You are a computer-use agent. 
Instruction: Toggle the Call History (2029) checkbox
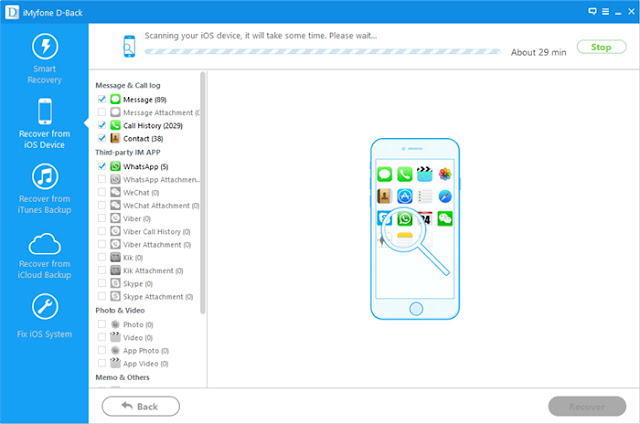click(x=102, y=125)
